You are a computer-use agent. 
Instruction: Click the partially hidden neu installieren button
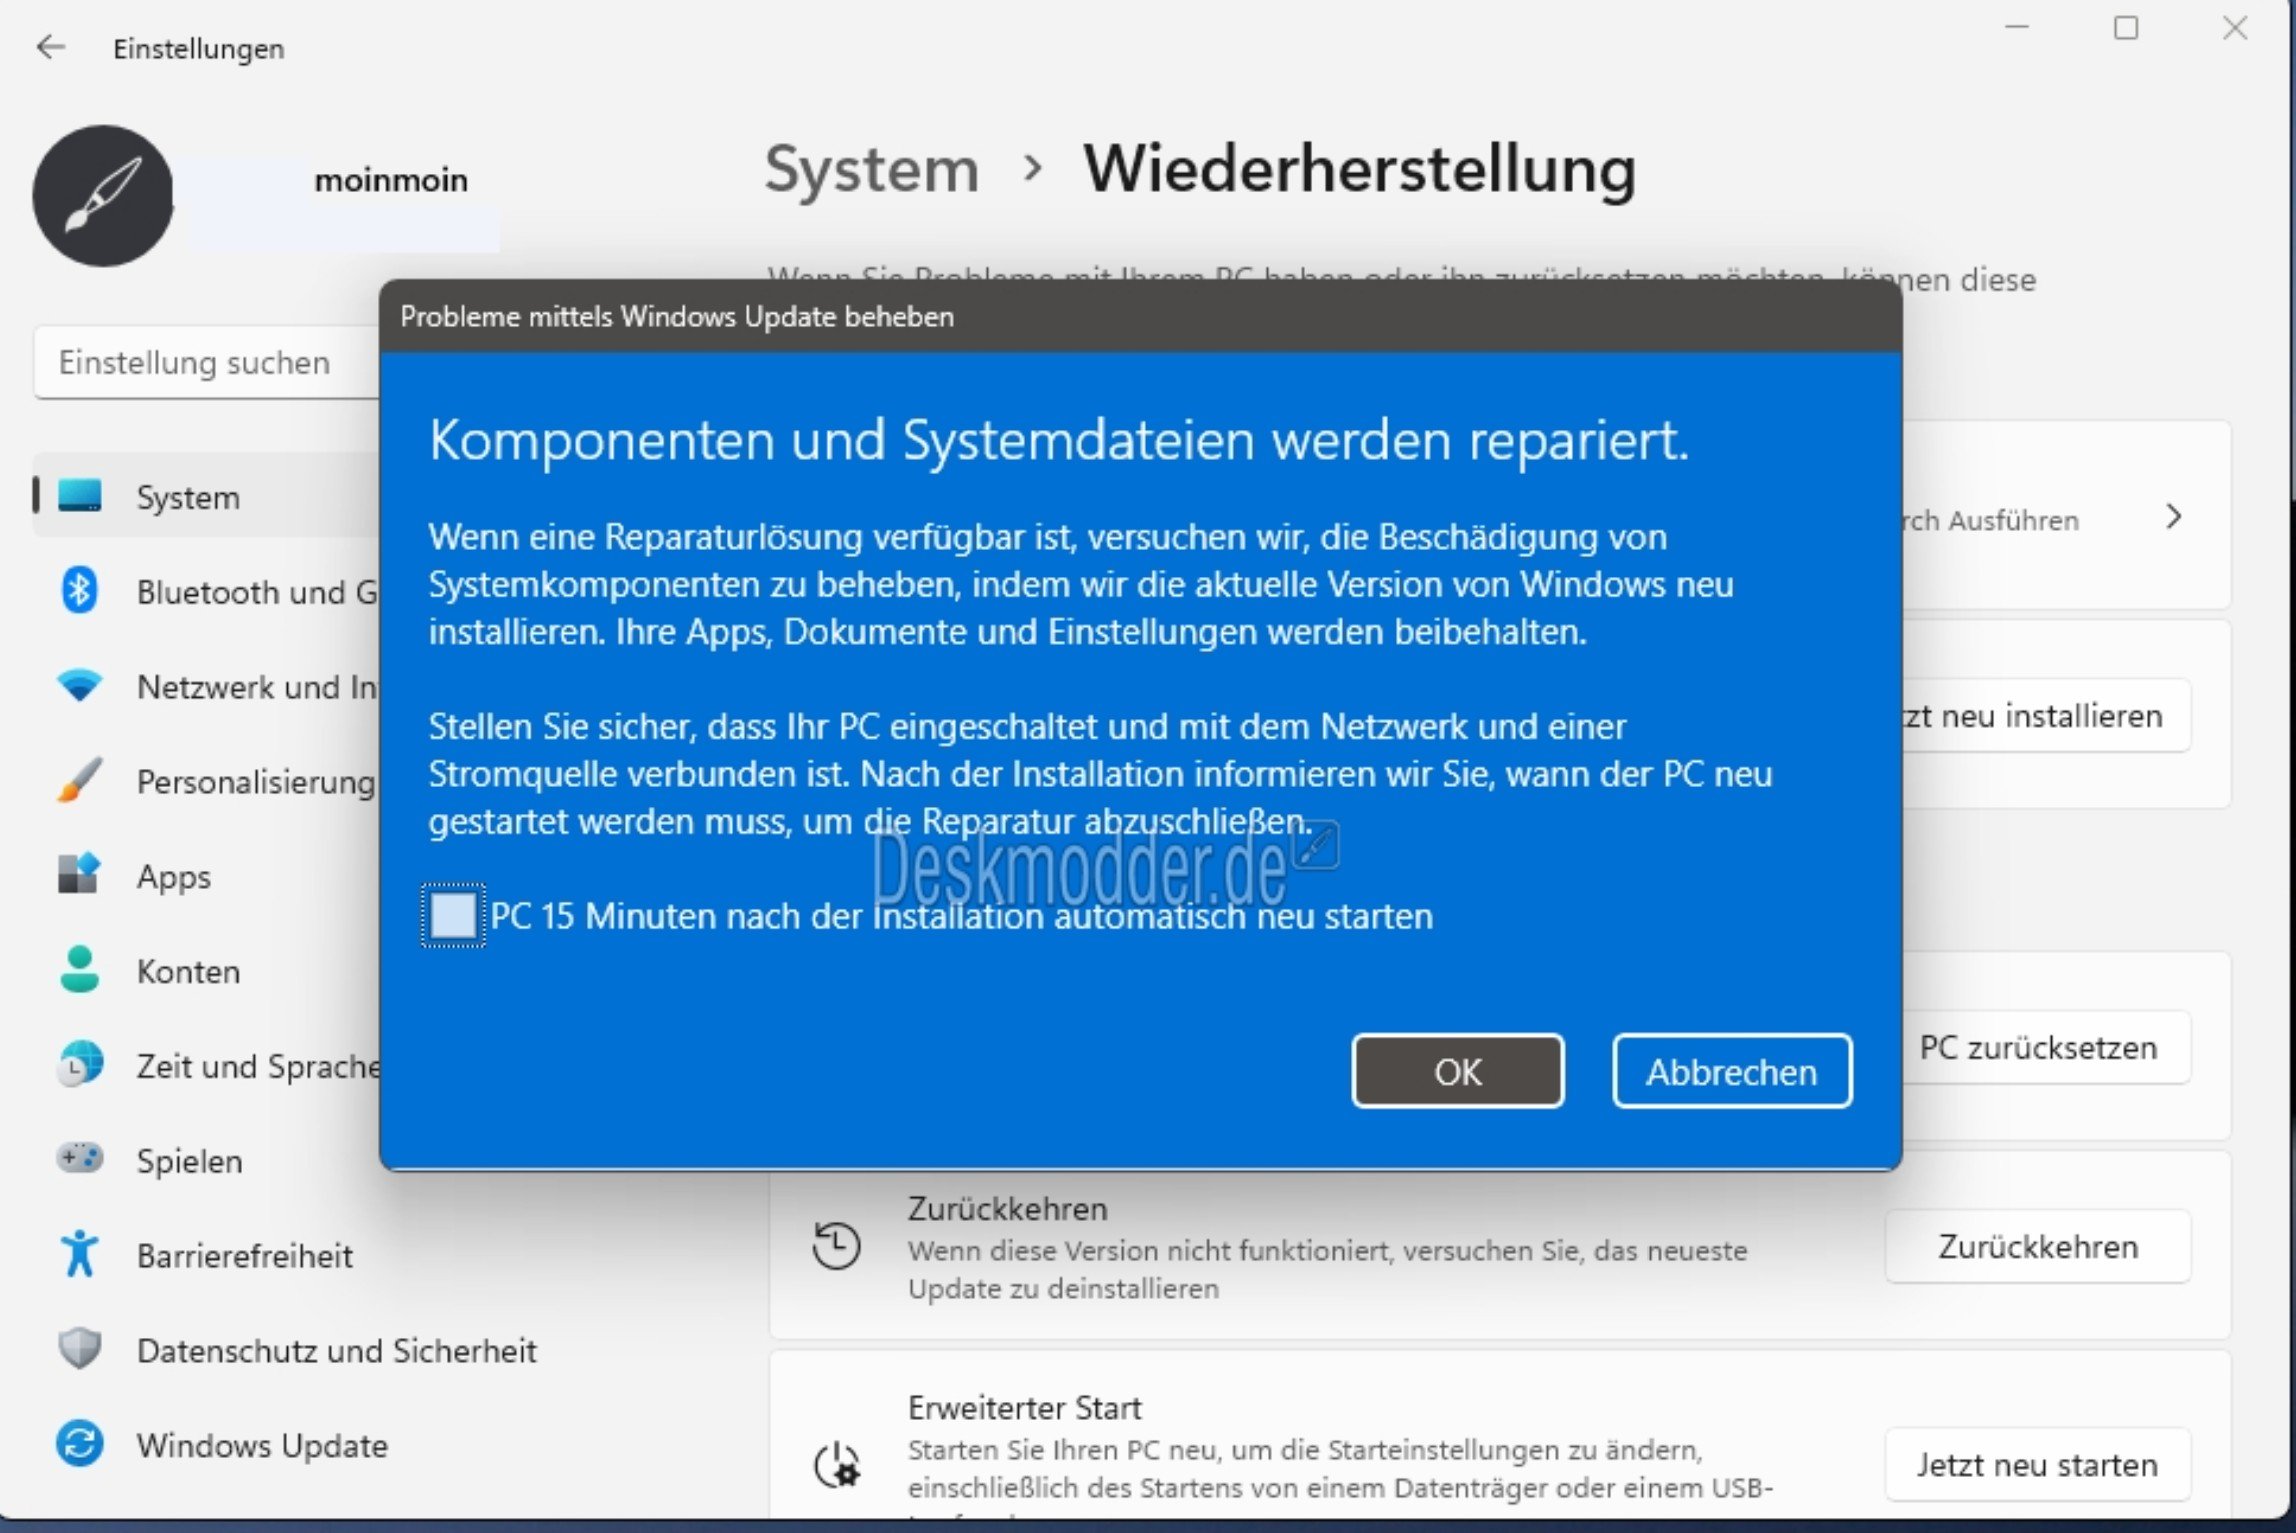click(x=2045, y=715)
